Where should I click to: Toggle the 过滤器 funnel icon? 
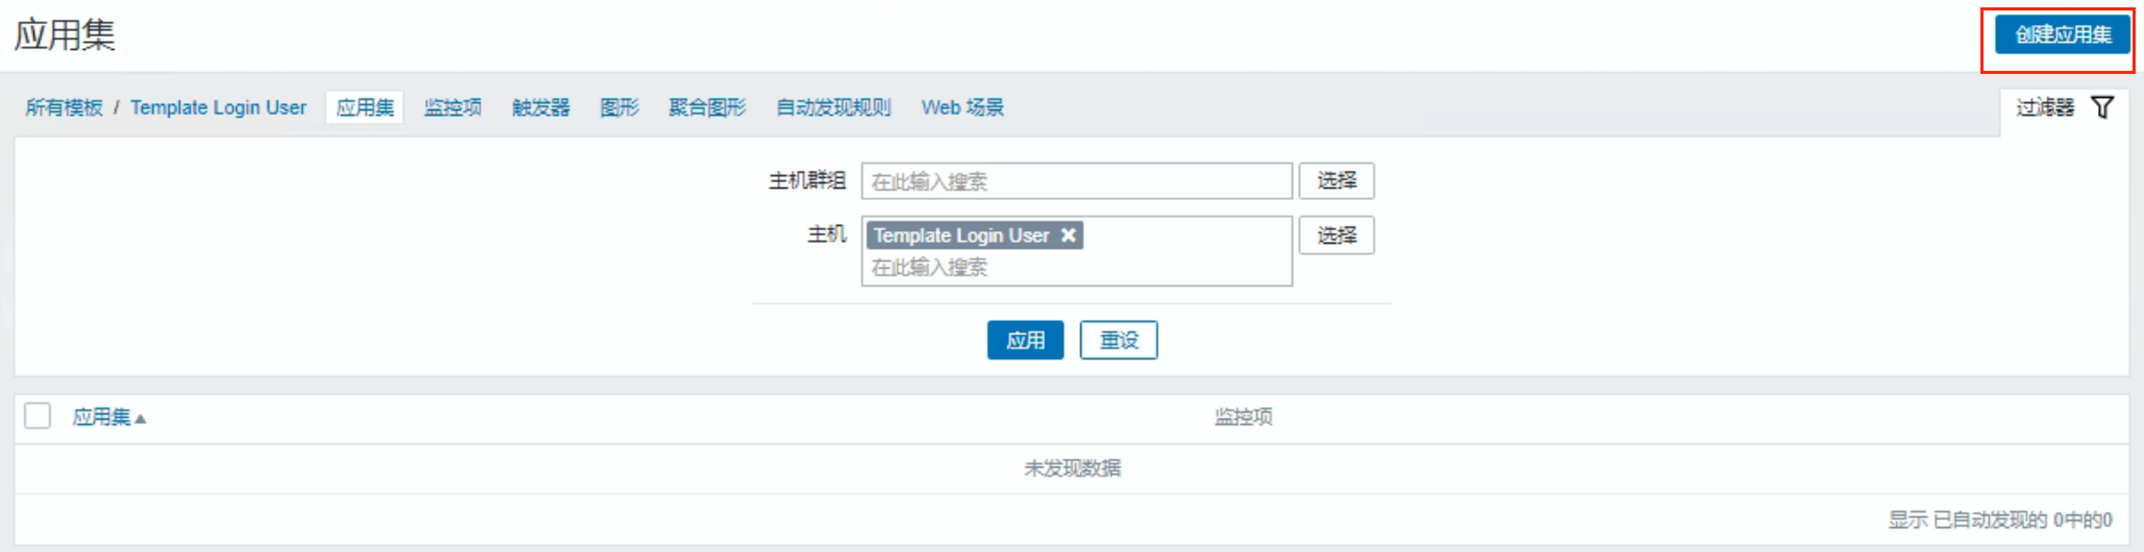2102,108
